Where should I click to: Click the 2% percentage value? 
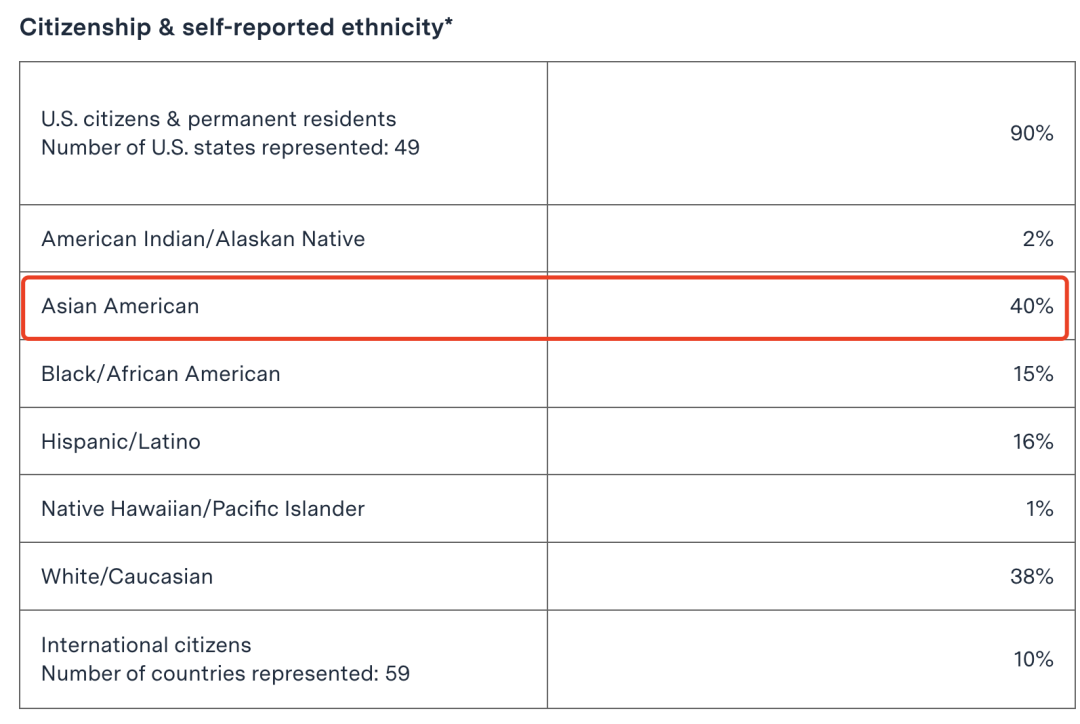[x=1038, y=239]
